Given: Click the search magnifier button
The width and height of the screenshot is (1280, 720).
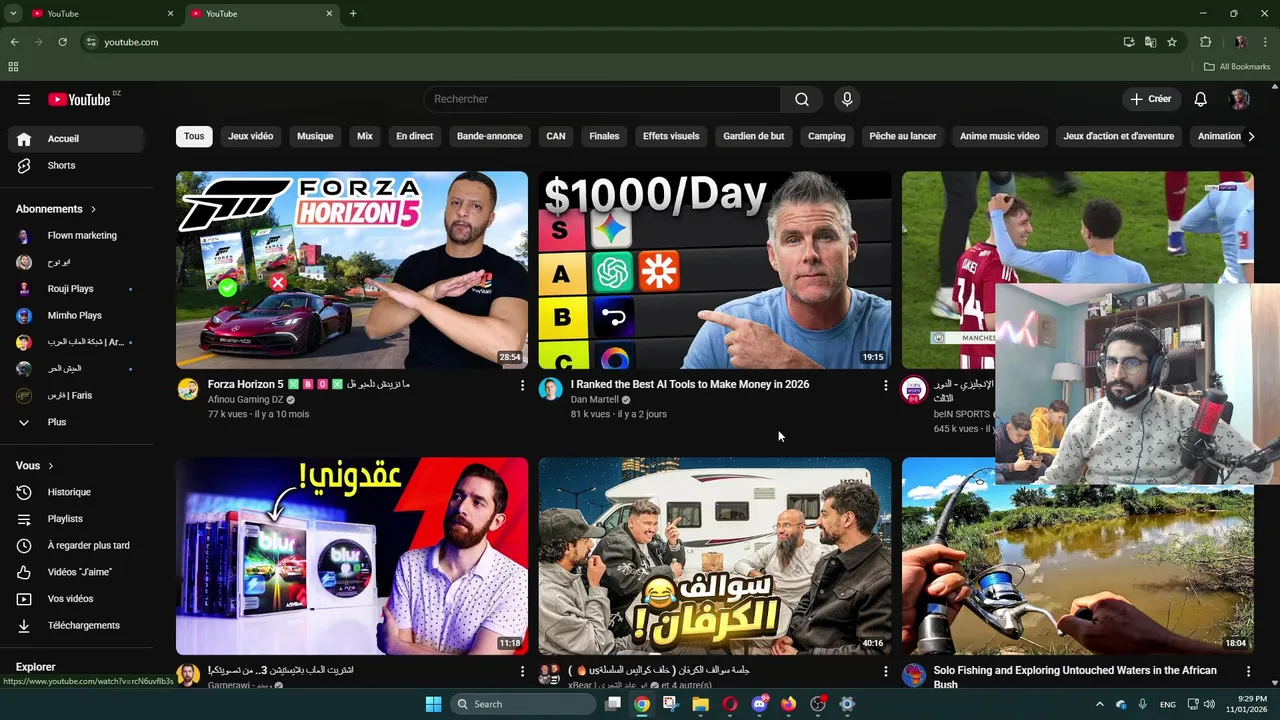Looking at the screenshot, I should coord(802,99).
